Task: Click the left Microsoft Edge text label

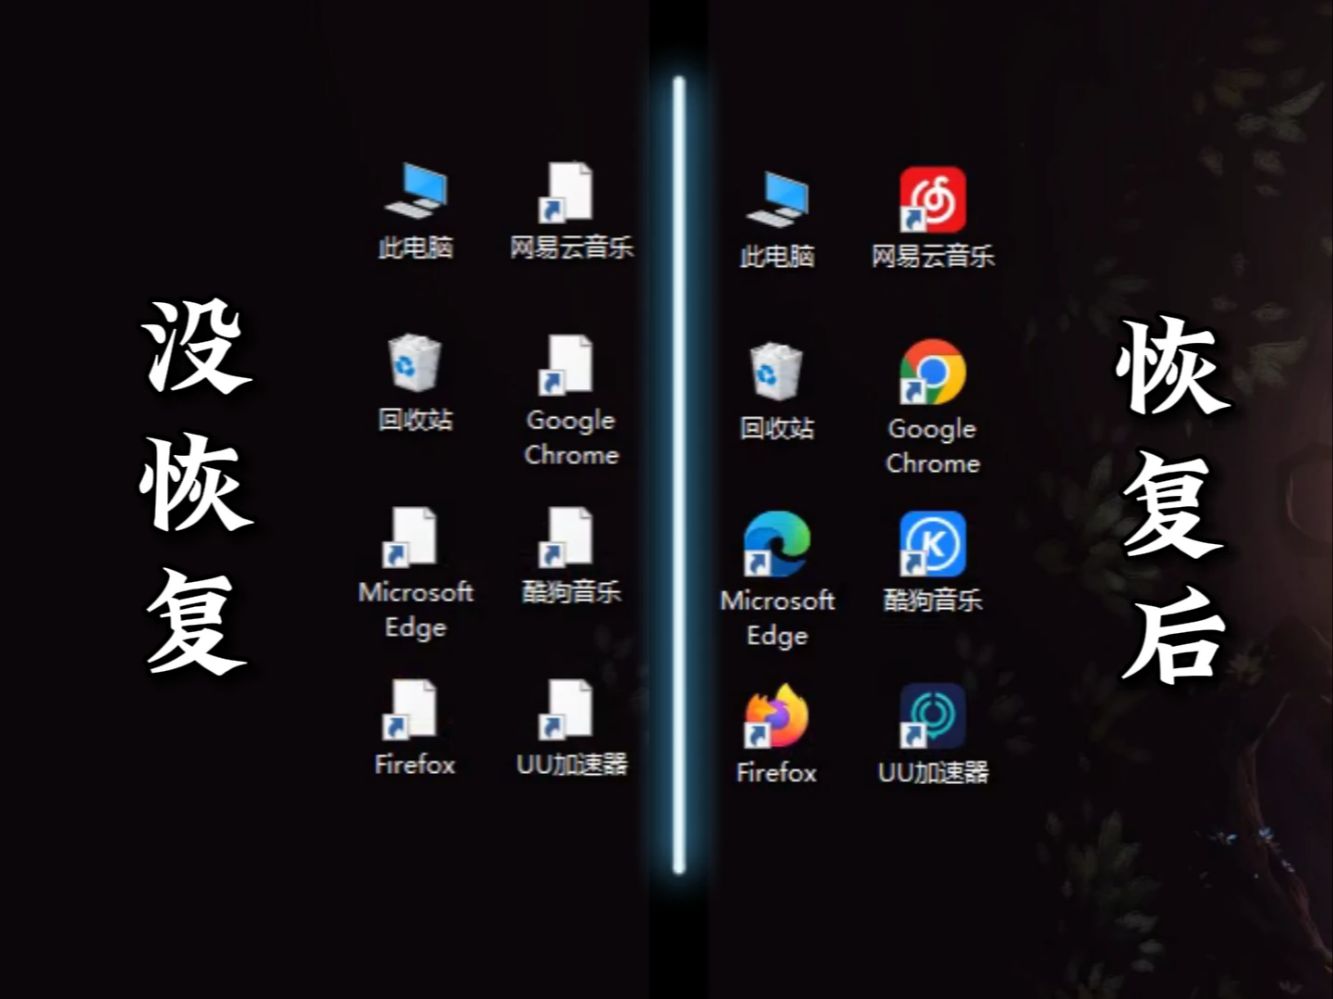Action: click(415, 609)
